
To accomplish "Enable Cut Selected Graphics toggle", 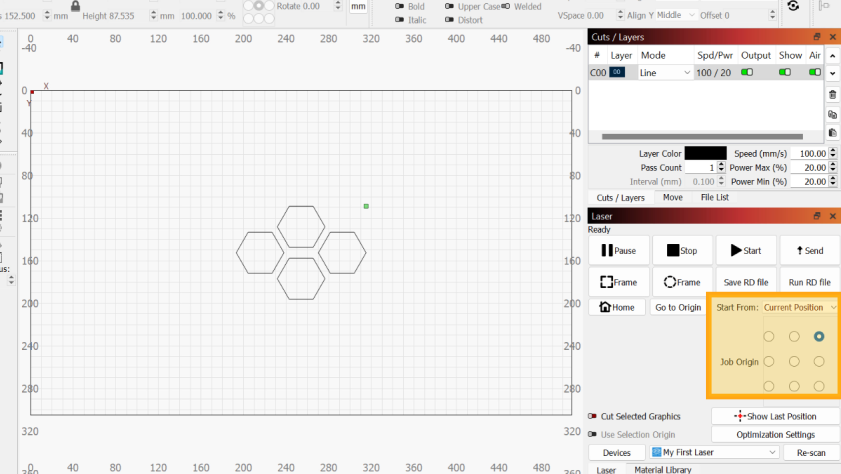I will tap(593, 416).
